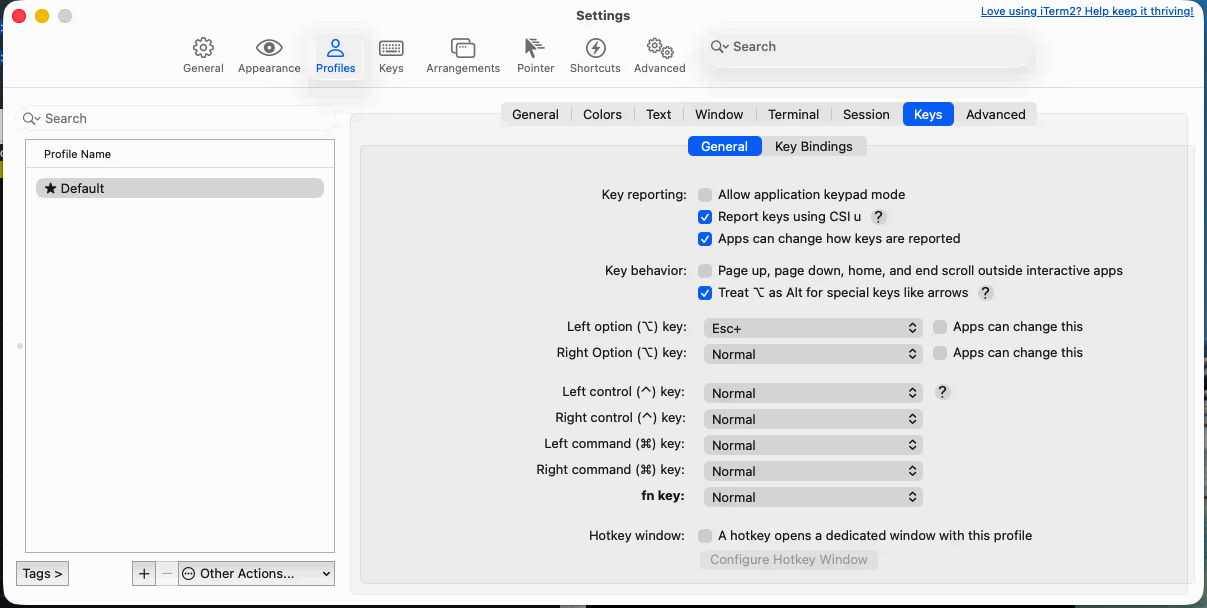
Task: Open Pointer settings with cursor icon
Action: click(x=535, y=47)
